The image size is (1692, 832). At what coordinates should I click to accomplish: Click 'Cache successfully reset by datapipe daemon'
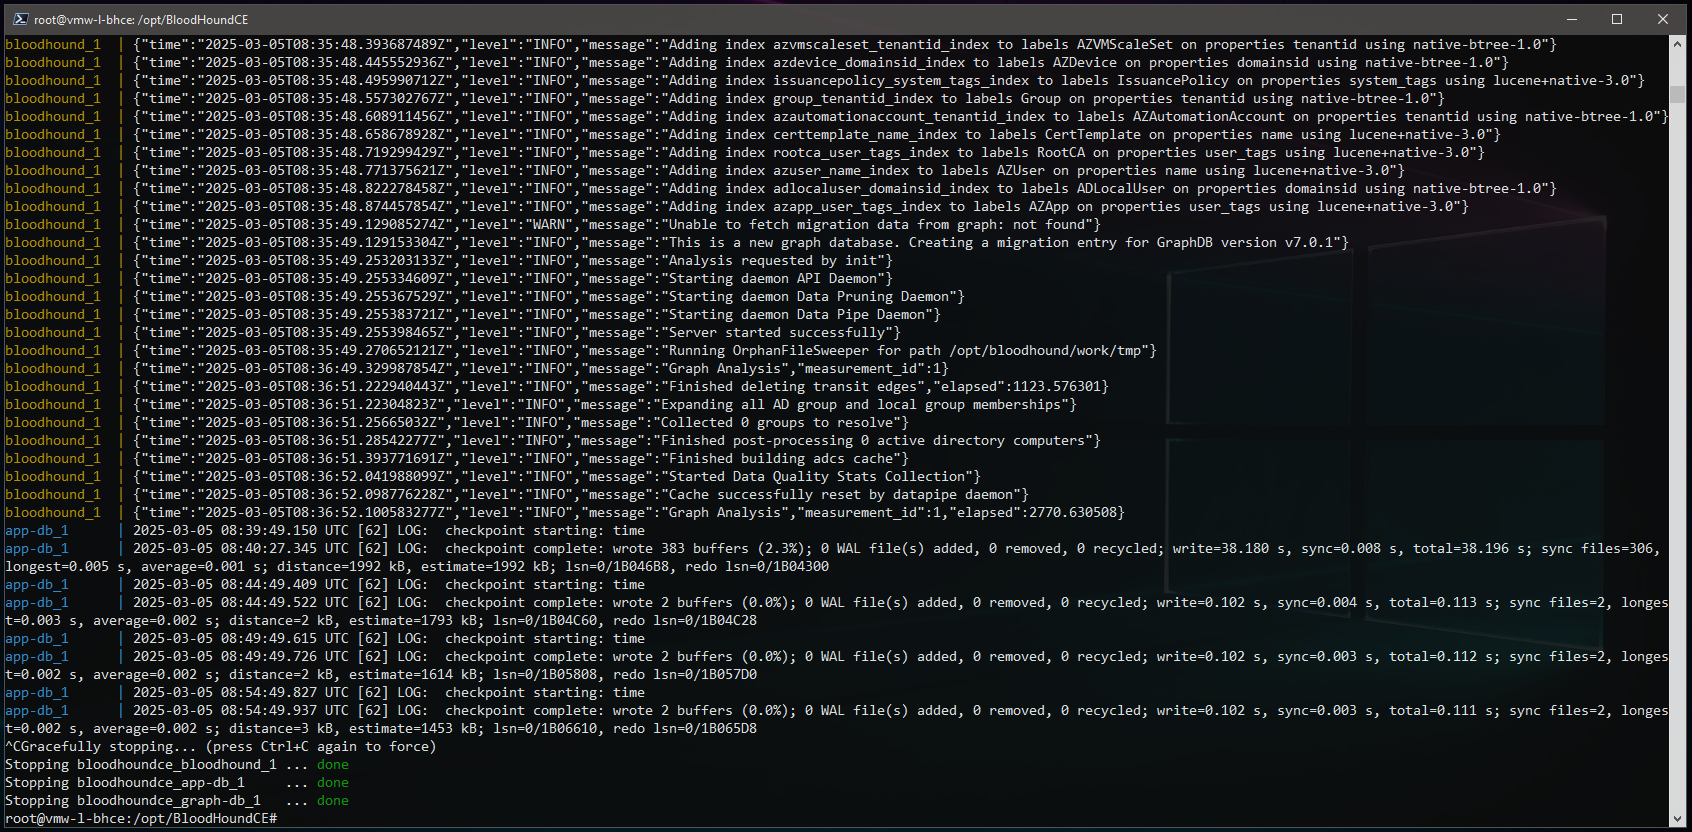[x=840, y=495]
